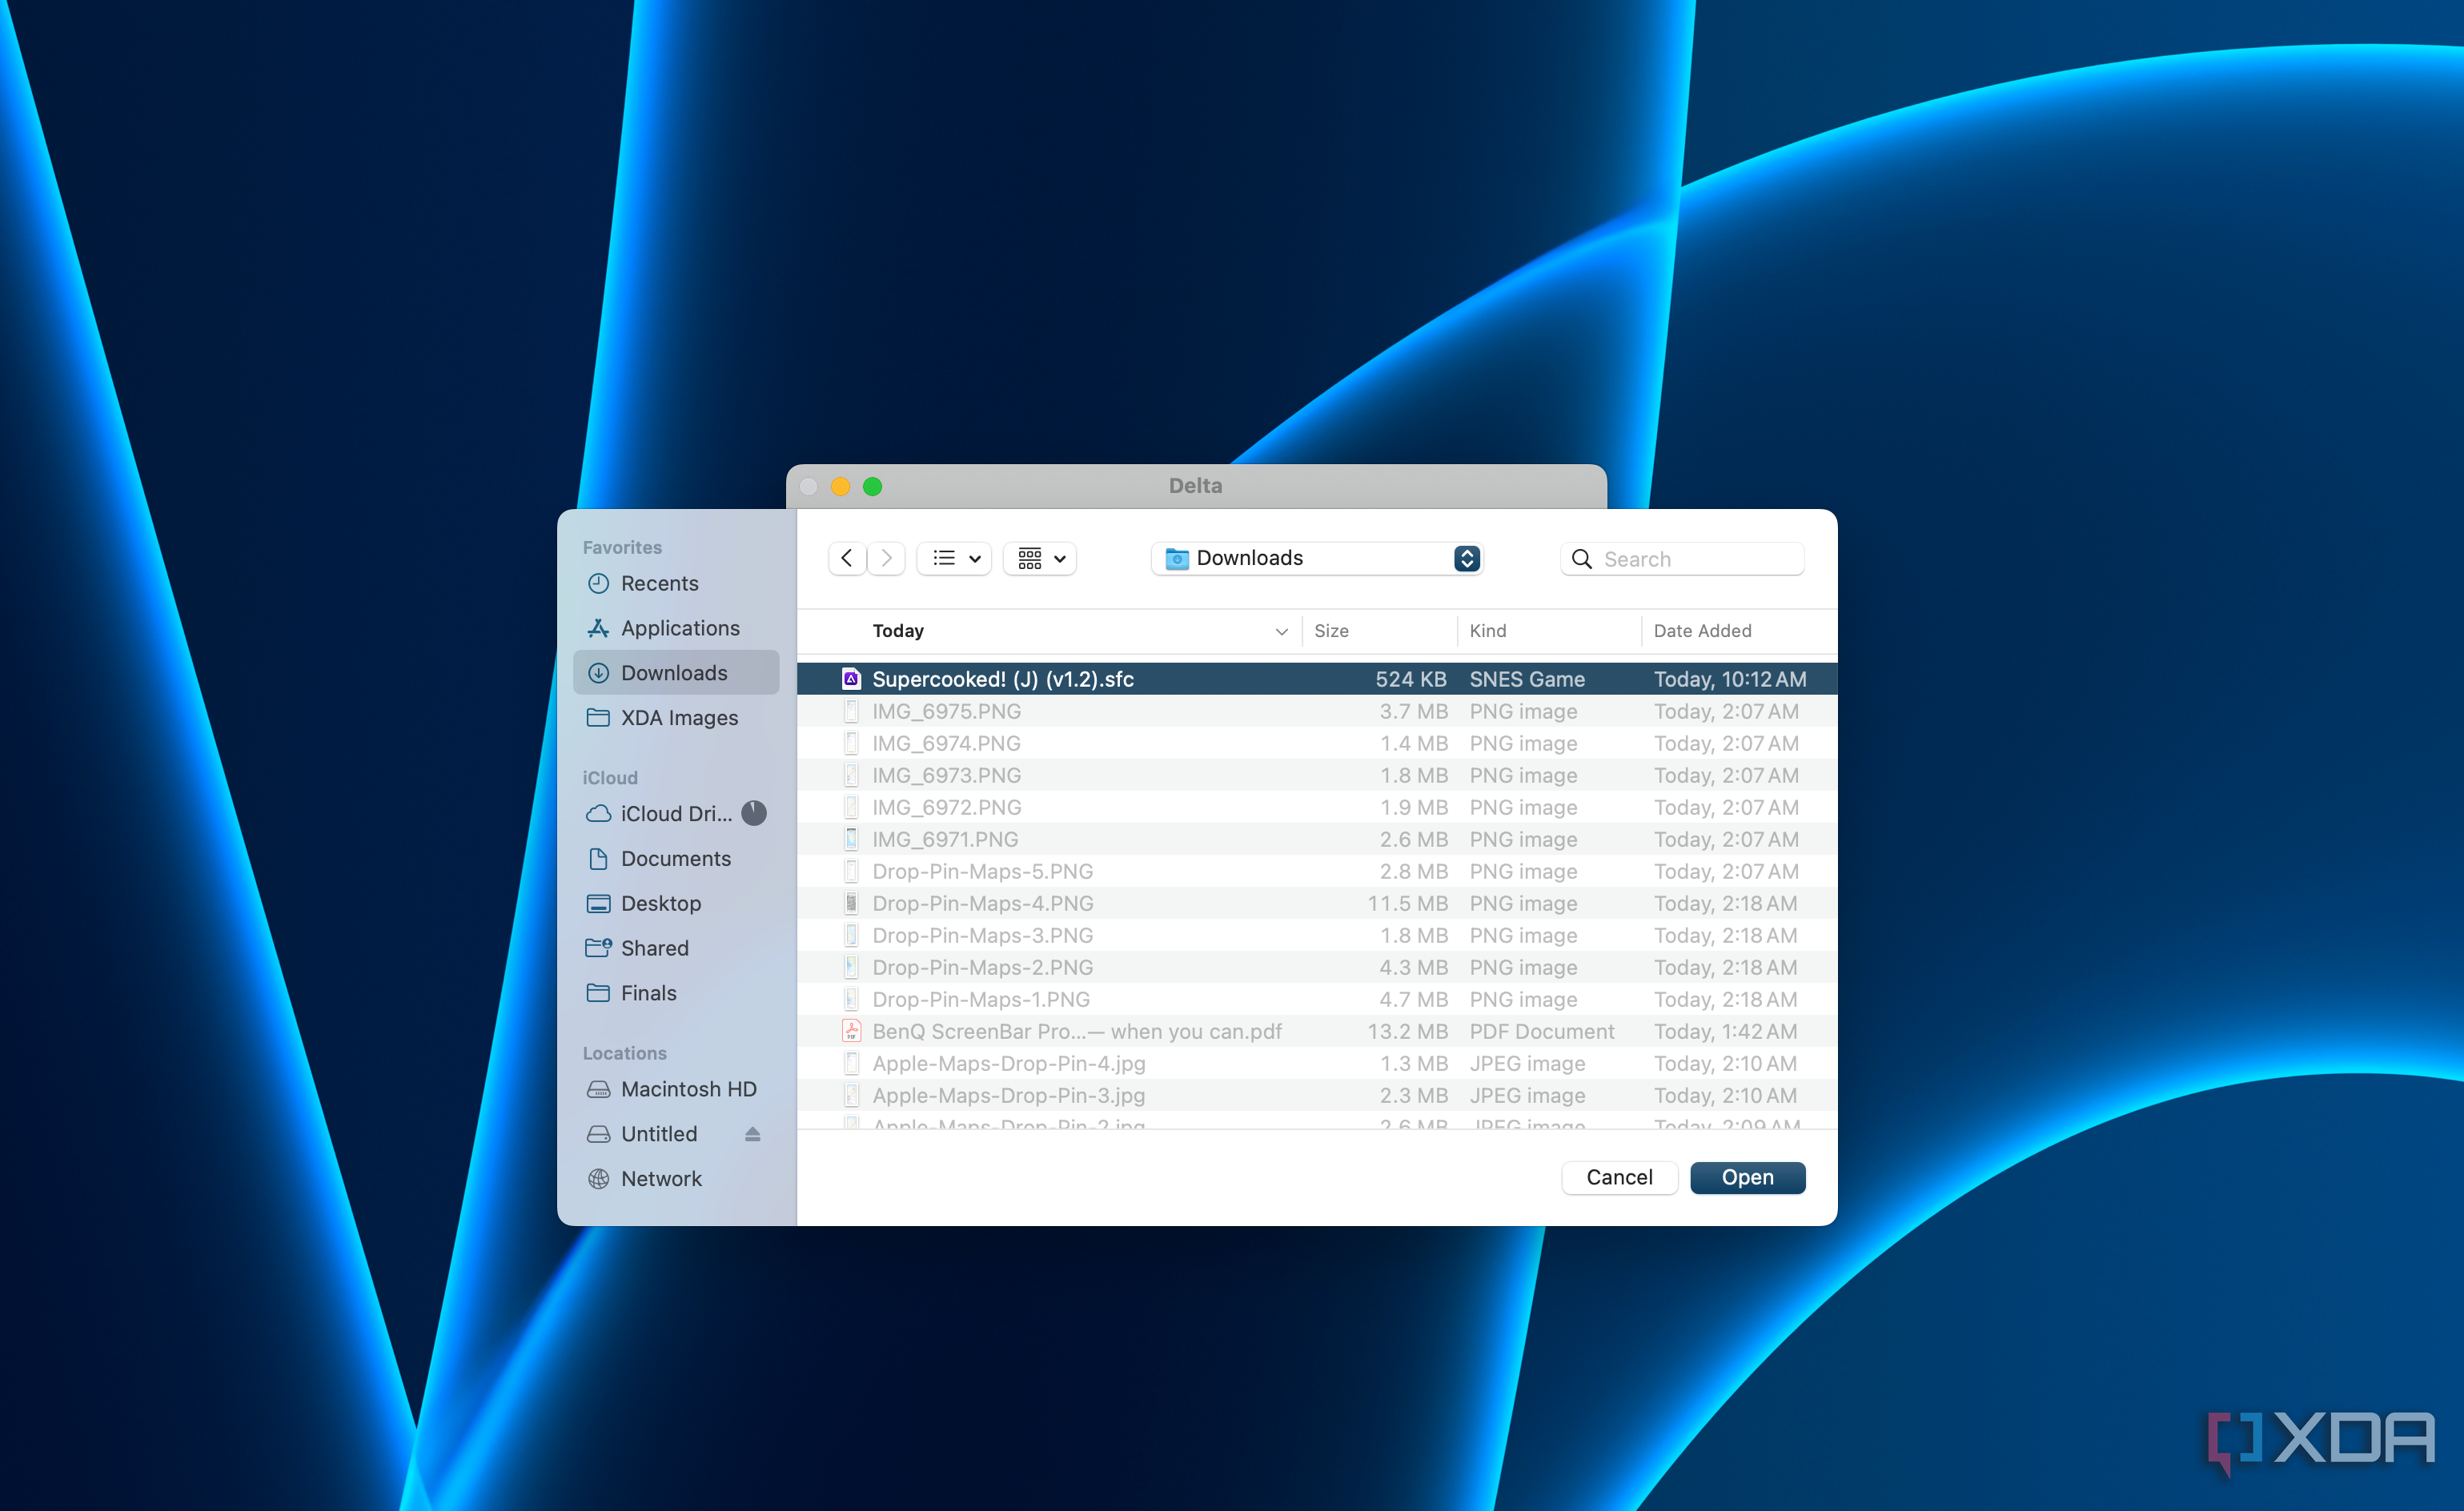Image resolution: width=2464 pixels, height=1511 pixels.
Task: Open the grouping options dropdown
Action: pyautogui.click(x=1040, y=558)
